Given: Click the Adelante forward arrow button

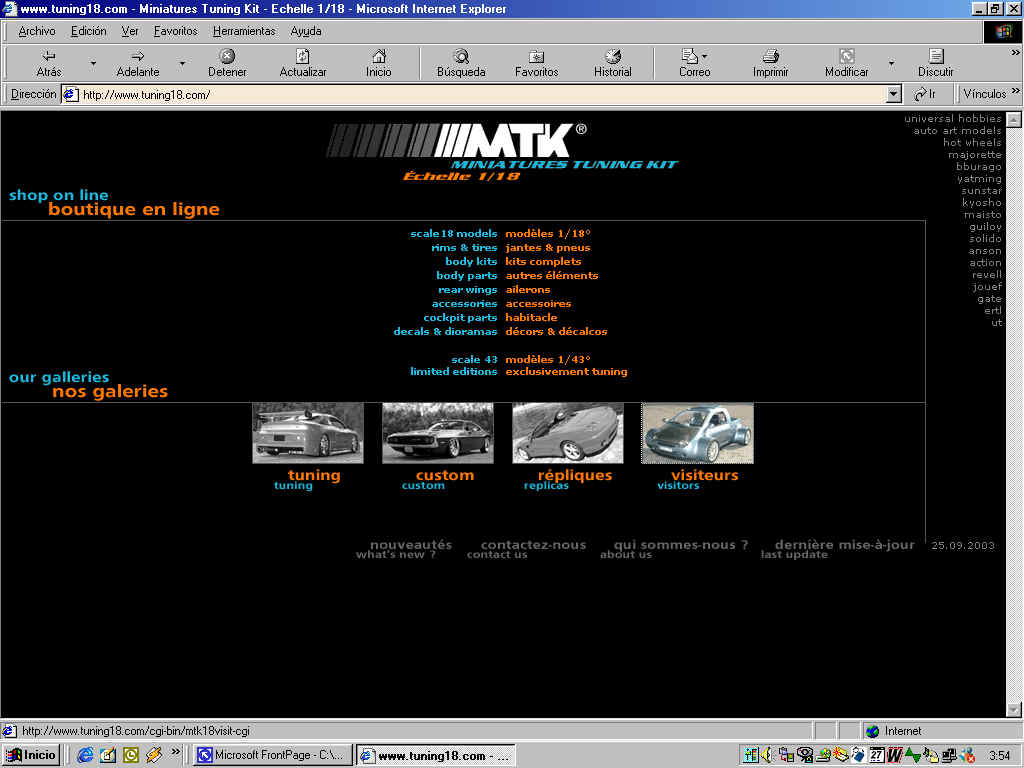Looking at the screenshot, I should pos(138,63).
